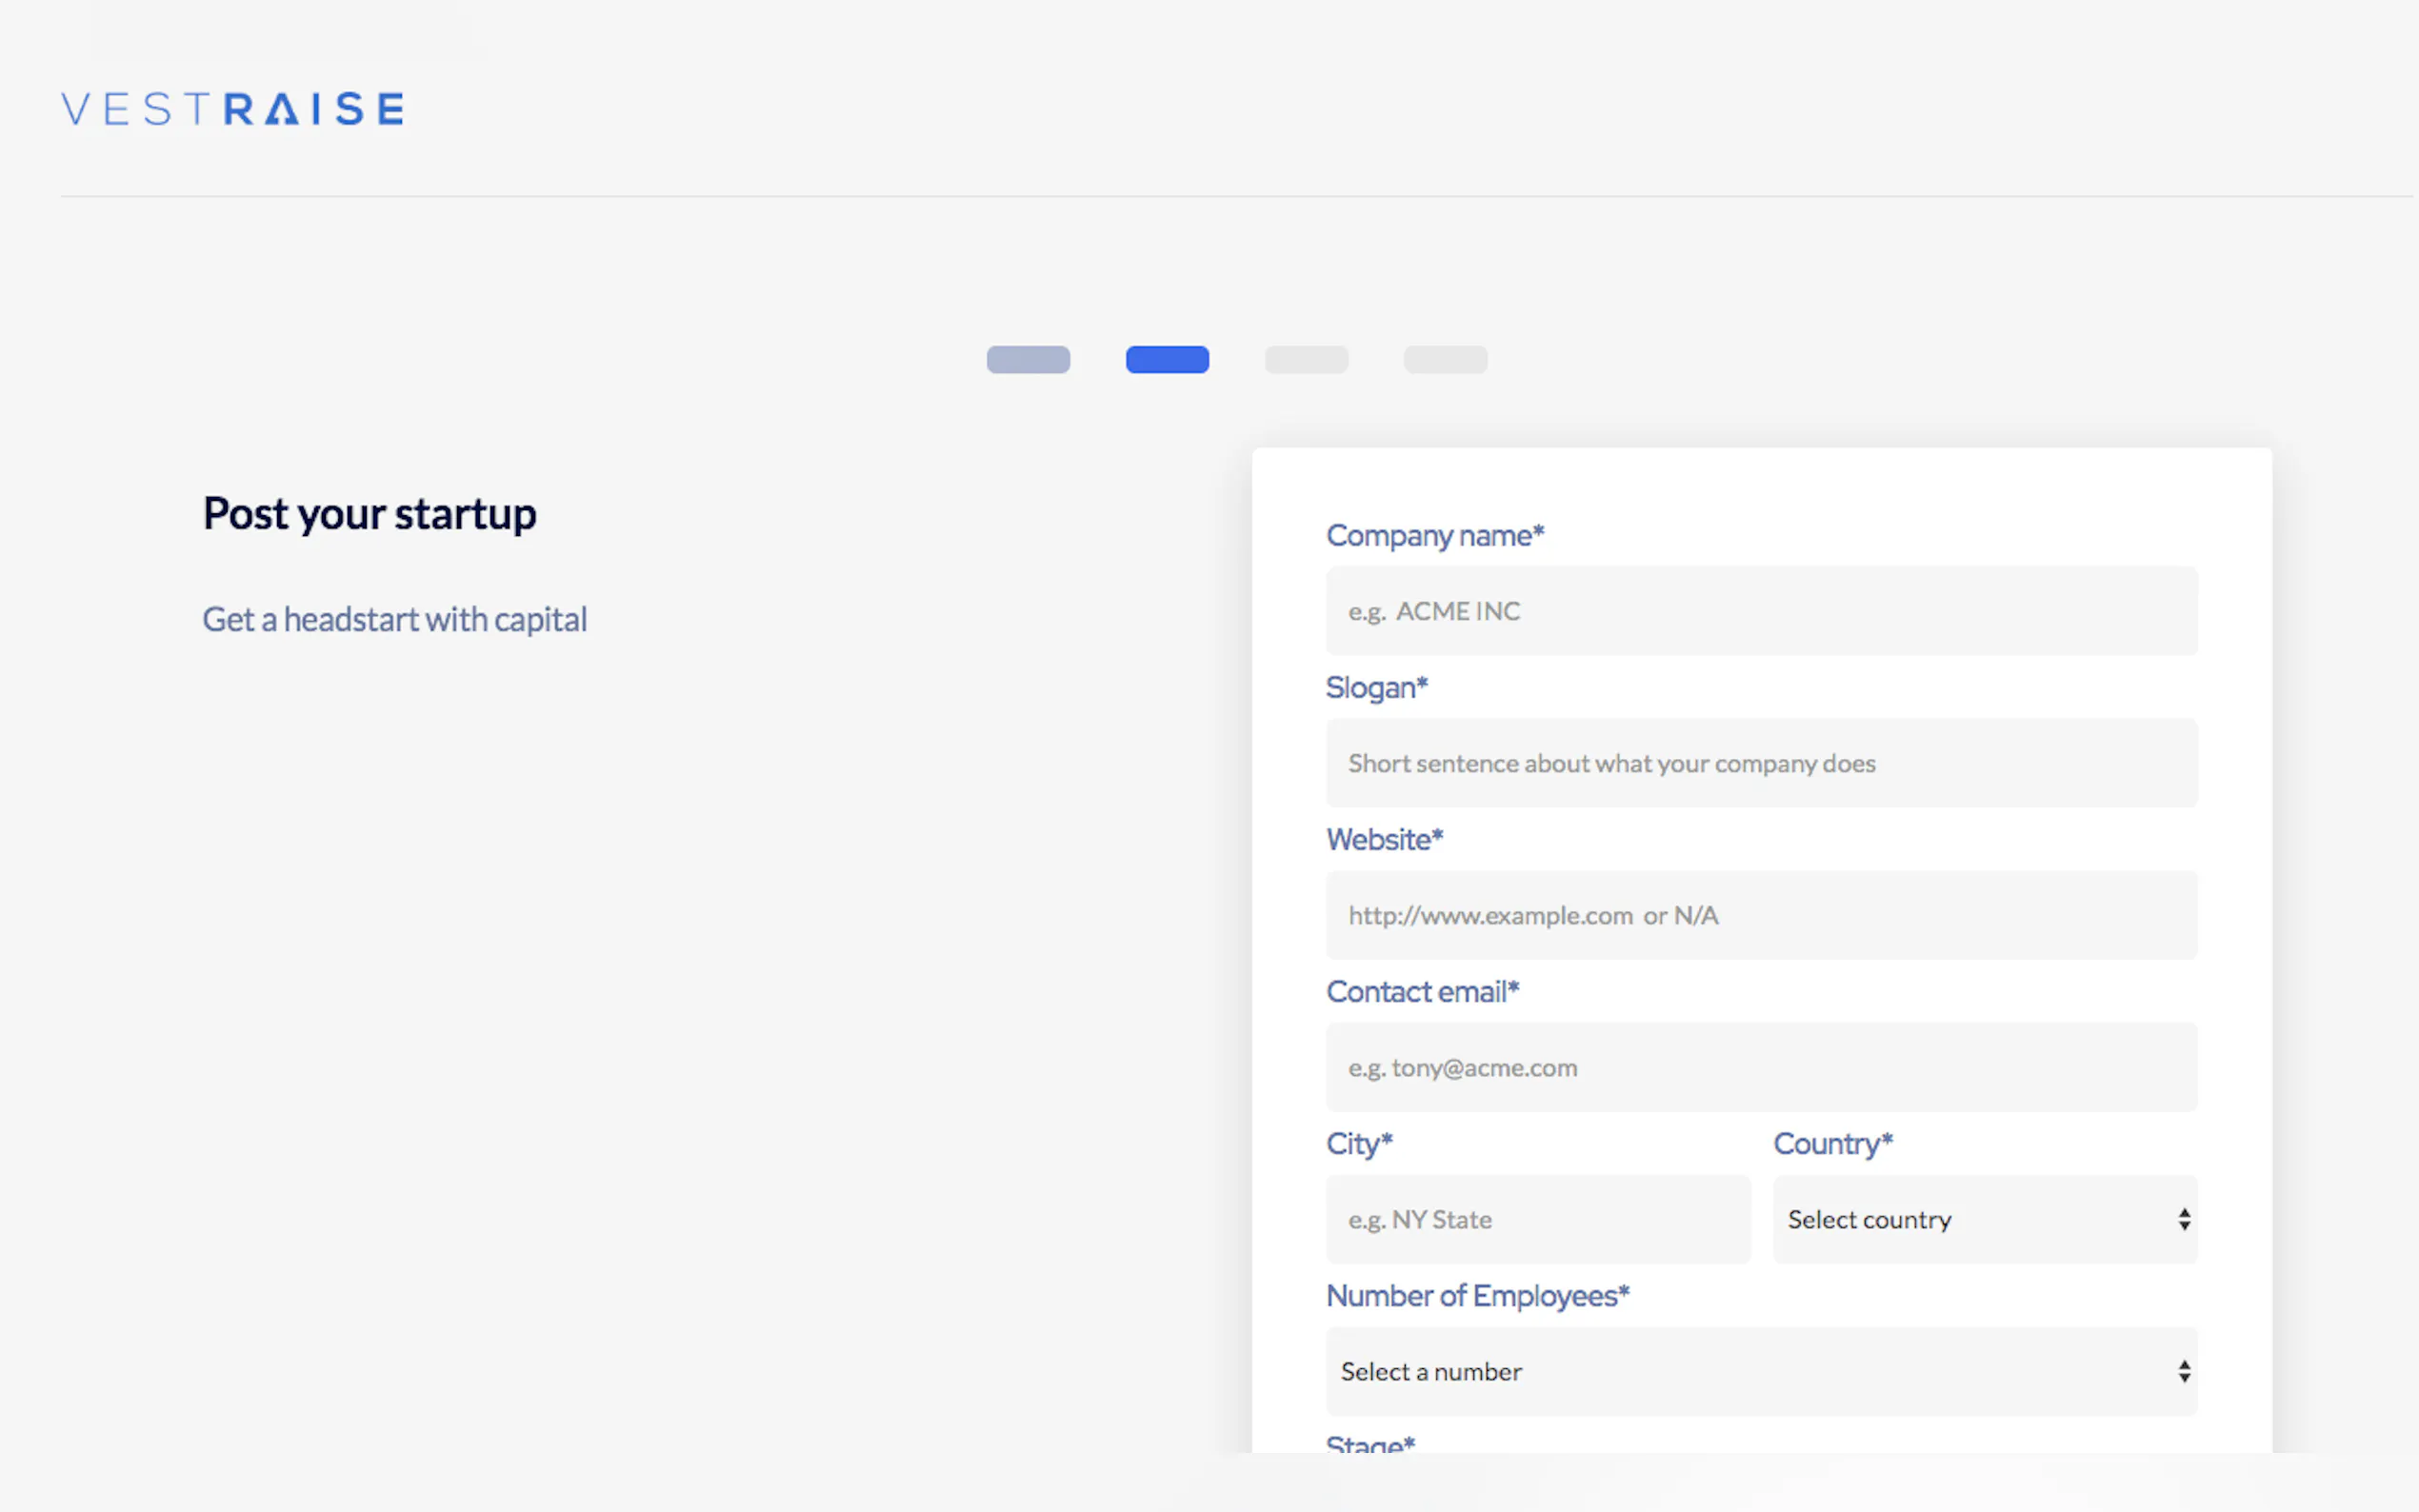
Task: Click the Website* field label
Action: click(x=1384, y=840)
